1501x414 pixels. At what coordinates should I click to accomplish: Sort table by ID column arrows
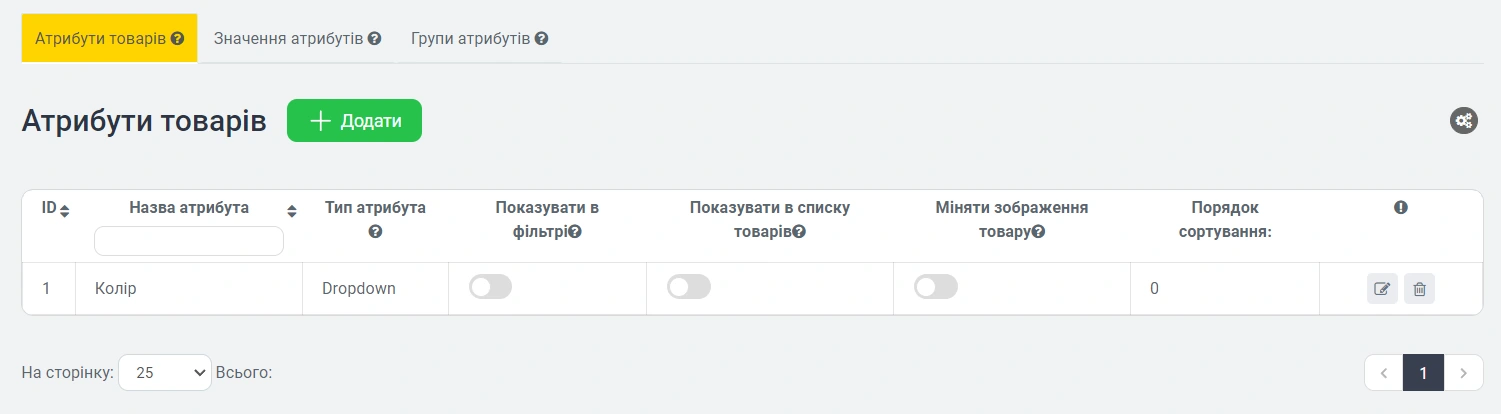65,211
